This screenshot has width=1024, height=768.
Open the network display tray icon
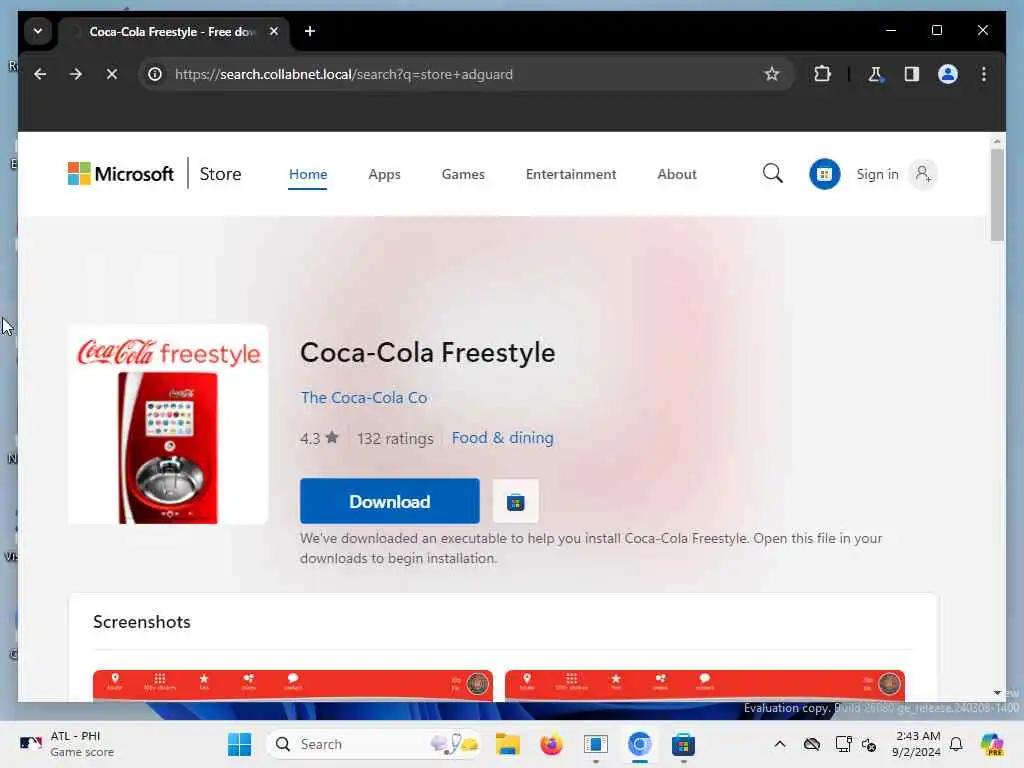[843, 744]
